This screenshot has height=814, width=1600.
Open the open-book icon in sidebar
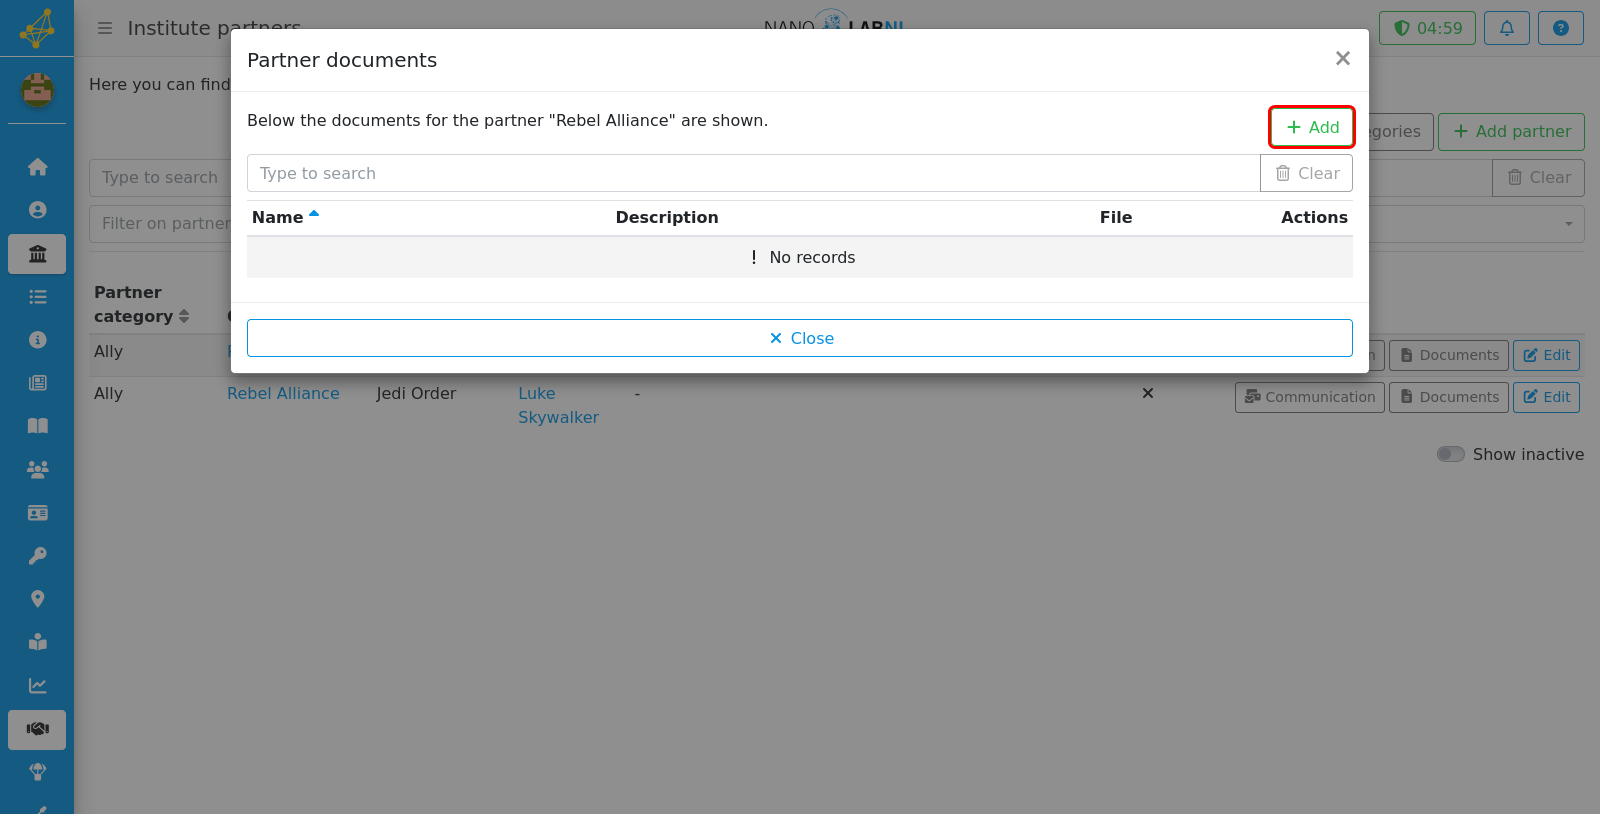37,426
